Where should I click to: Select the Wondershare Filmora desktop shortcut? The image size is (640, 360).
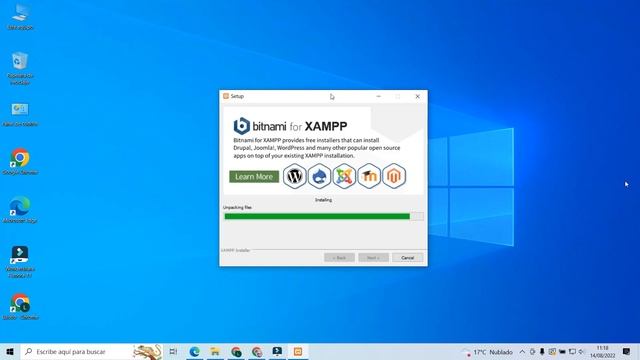[20, 262]
